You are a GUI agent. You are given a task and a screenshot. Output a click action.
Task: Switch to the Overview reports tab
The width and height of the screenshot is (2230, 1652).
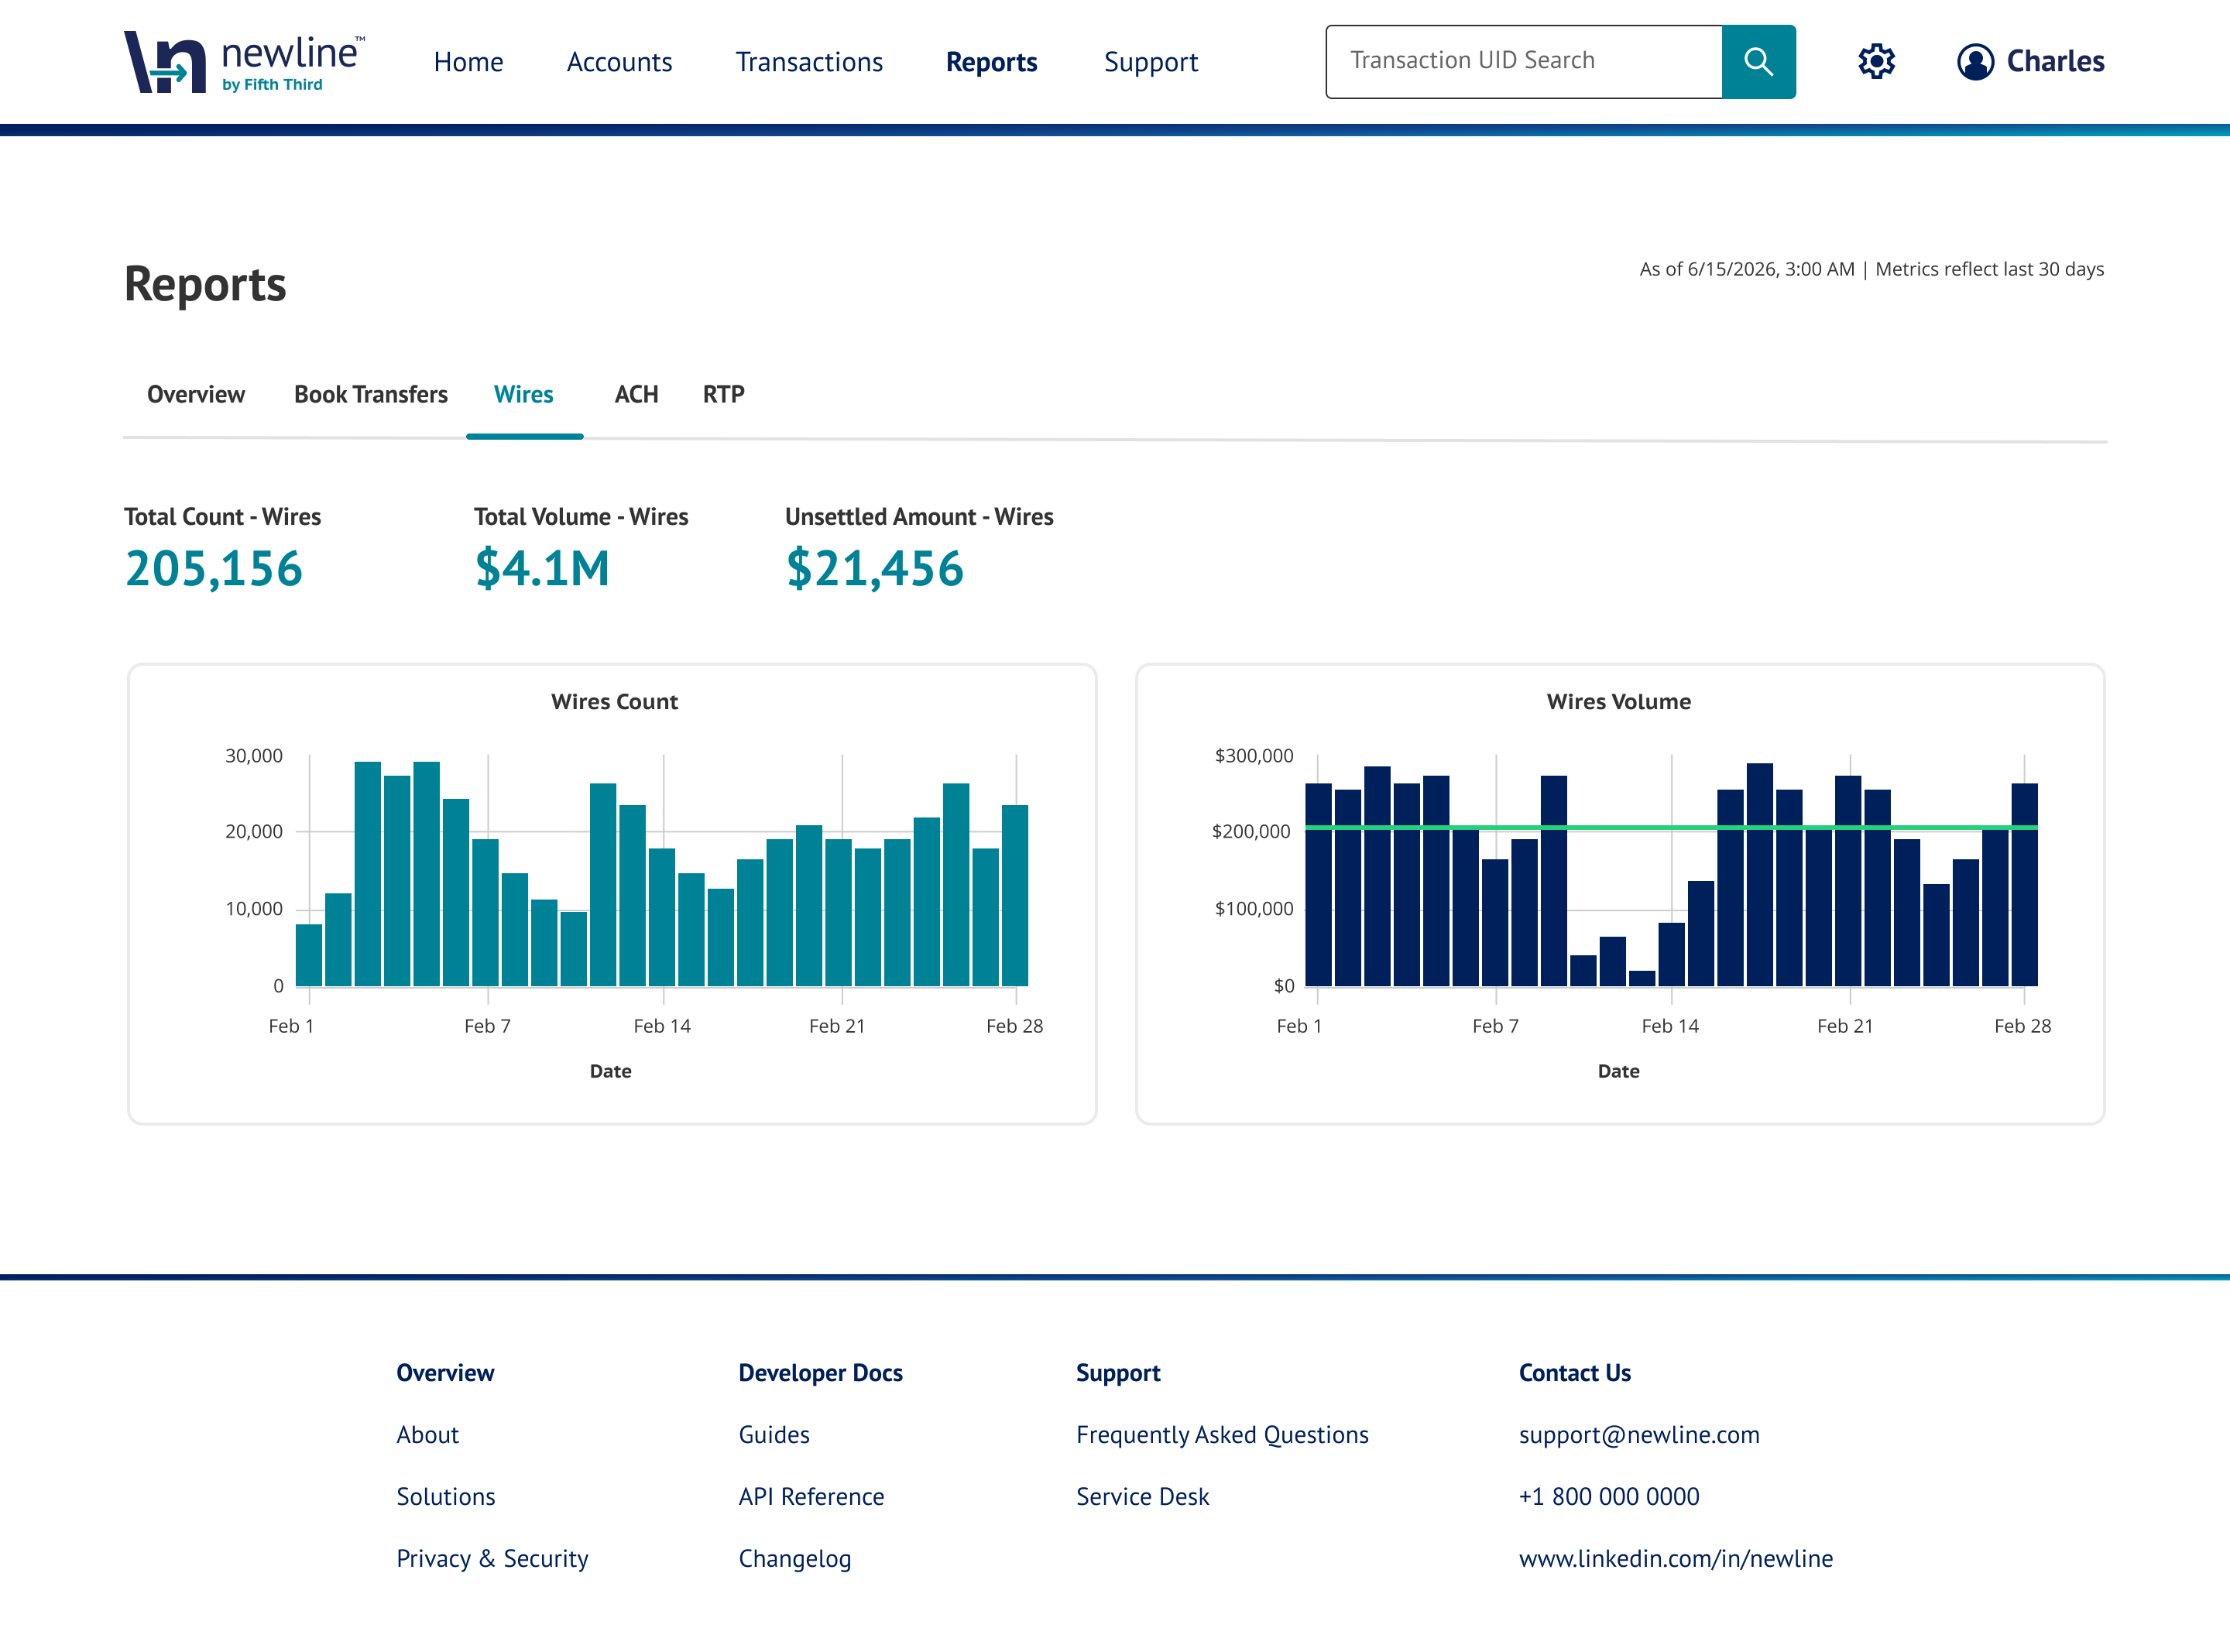pos(196,394)
